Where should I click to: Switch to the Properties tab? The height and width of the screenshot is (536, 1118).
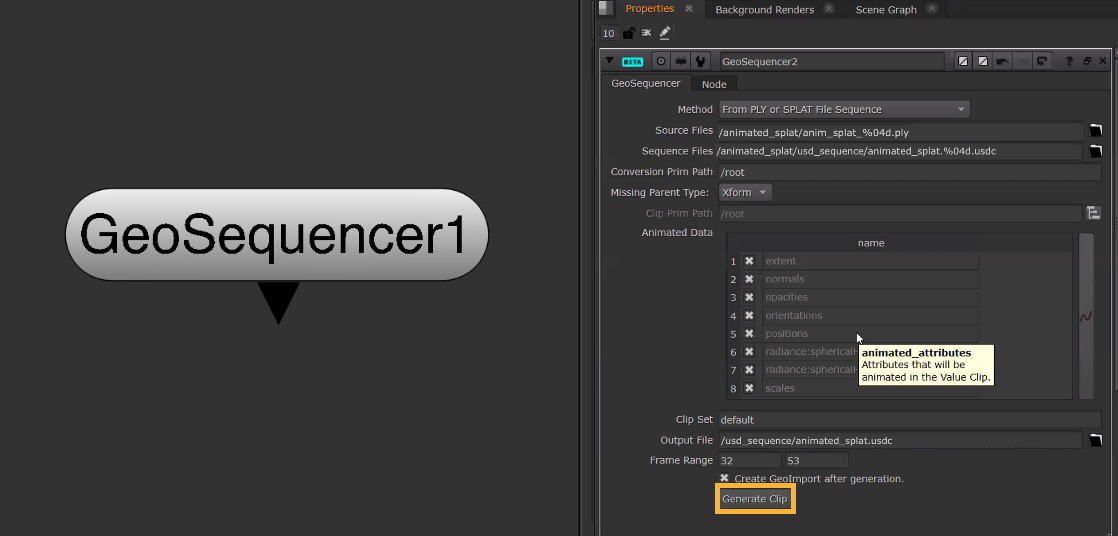pos(650,9)
